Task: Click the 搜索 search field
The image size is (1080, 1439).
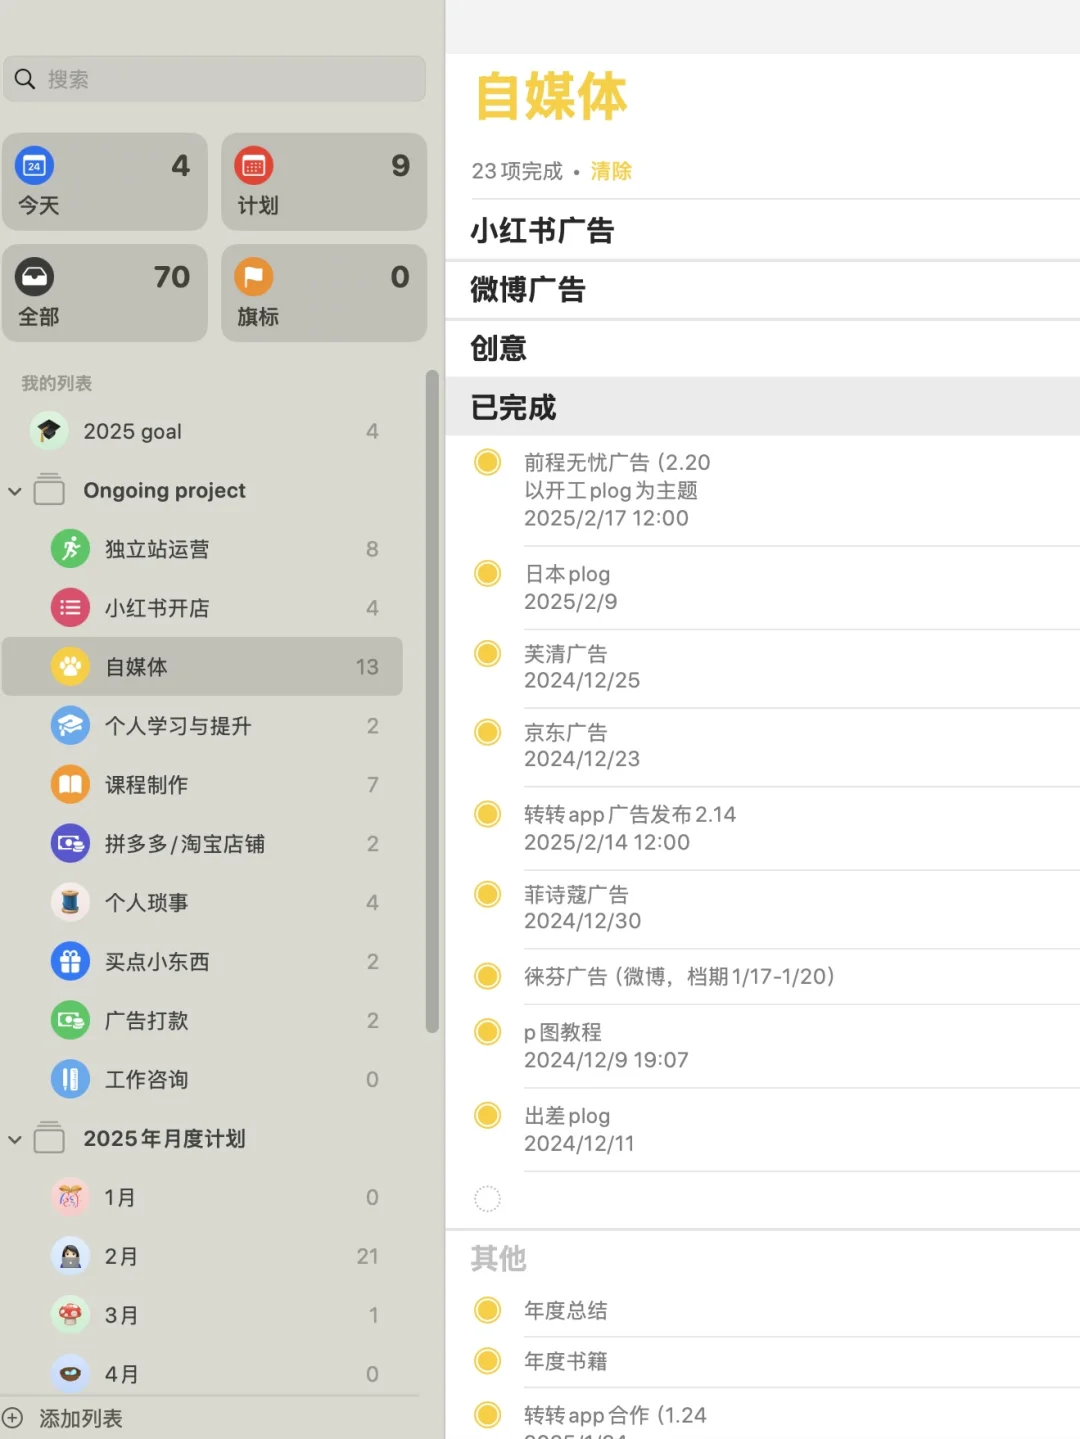Action: pos(215,79)
